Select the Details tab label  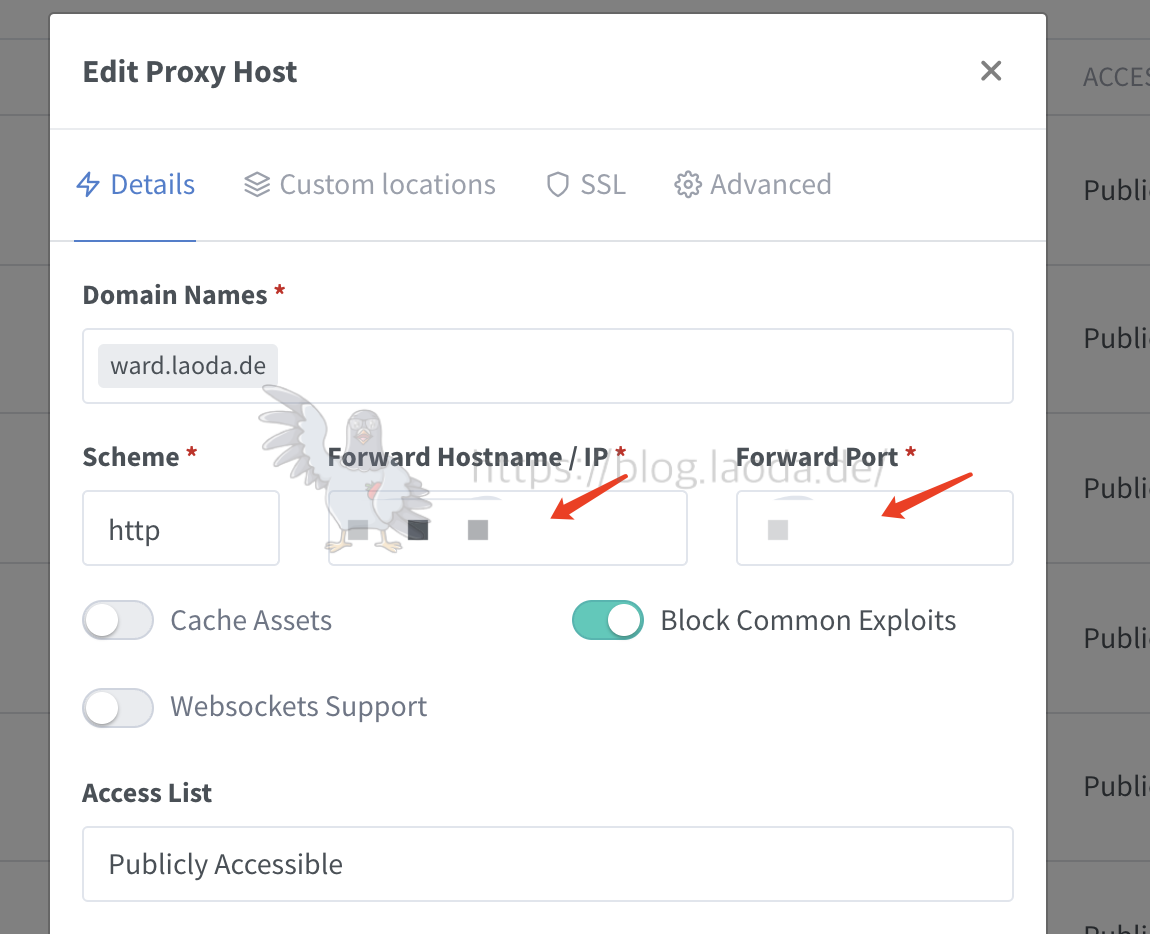point(153,184)
